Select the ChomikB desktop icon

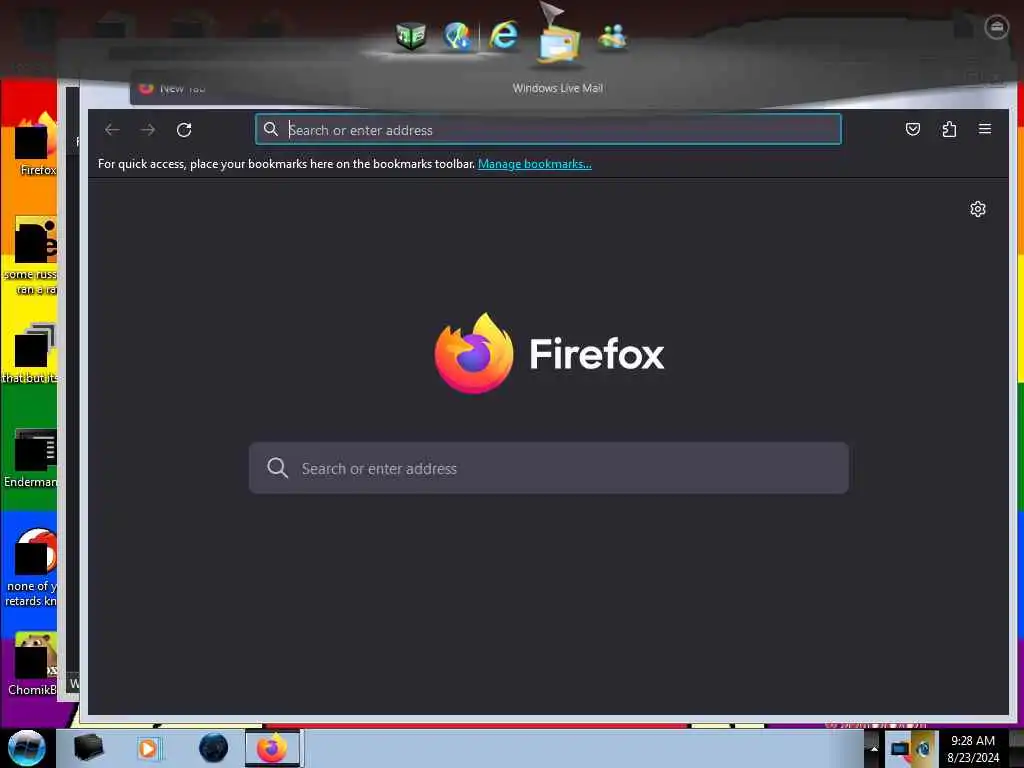click(x=34, y=663)
